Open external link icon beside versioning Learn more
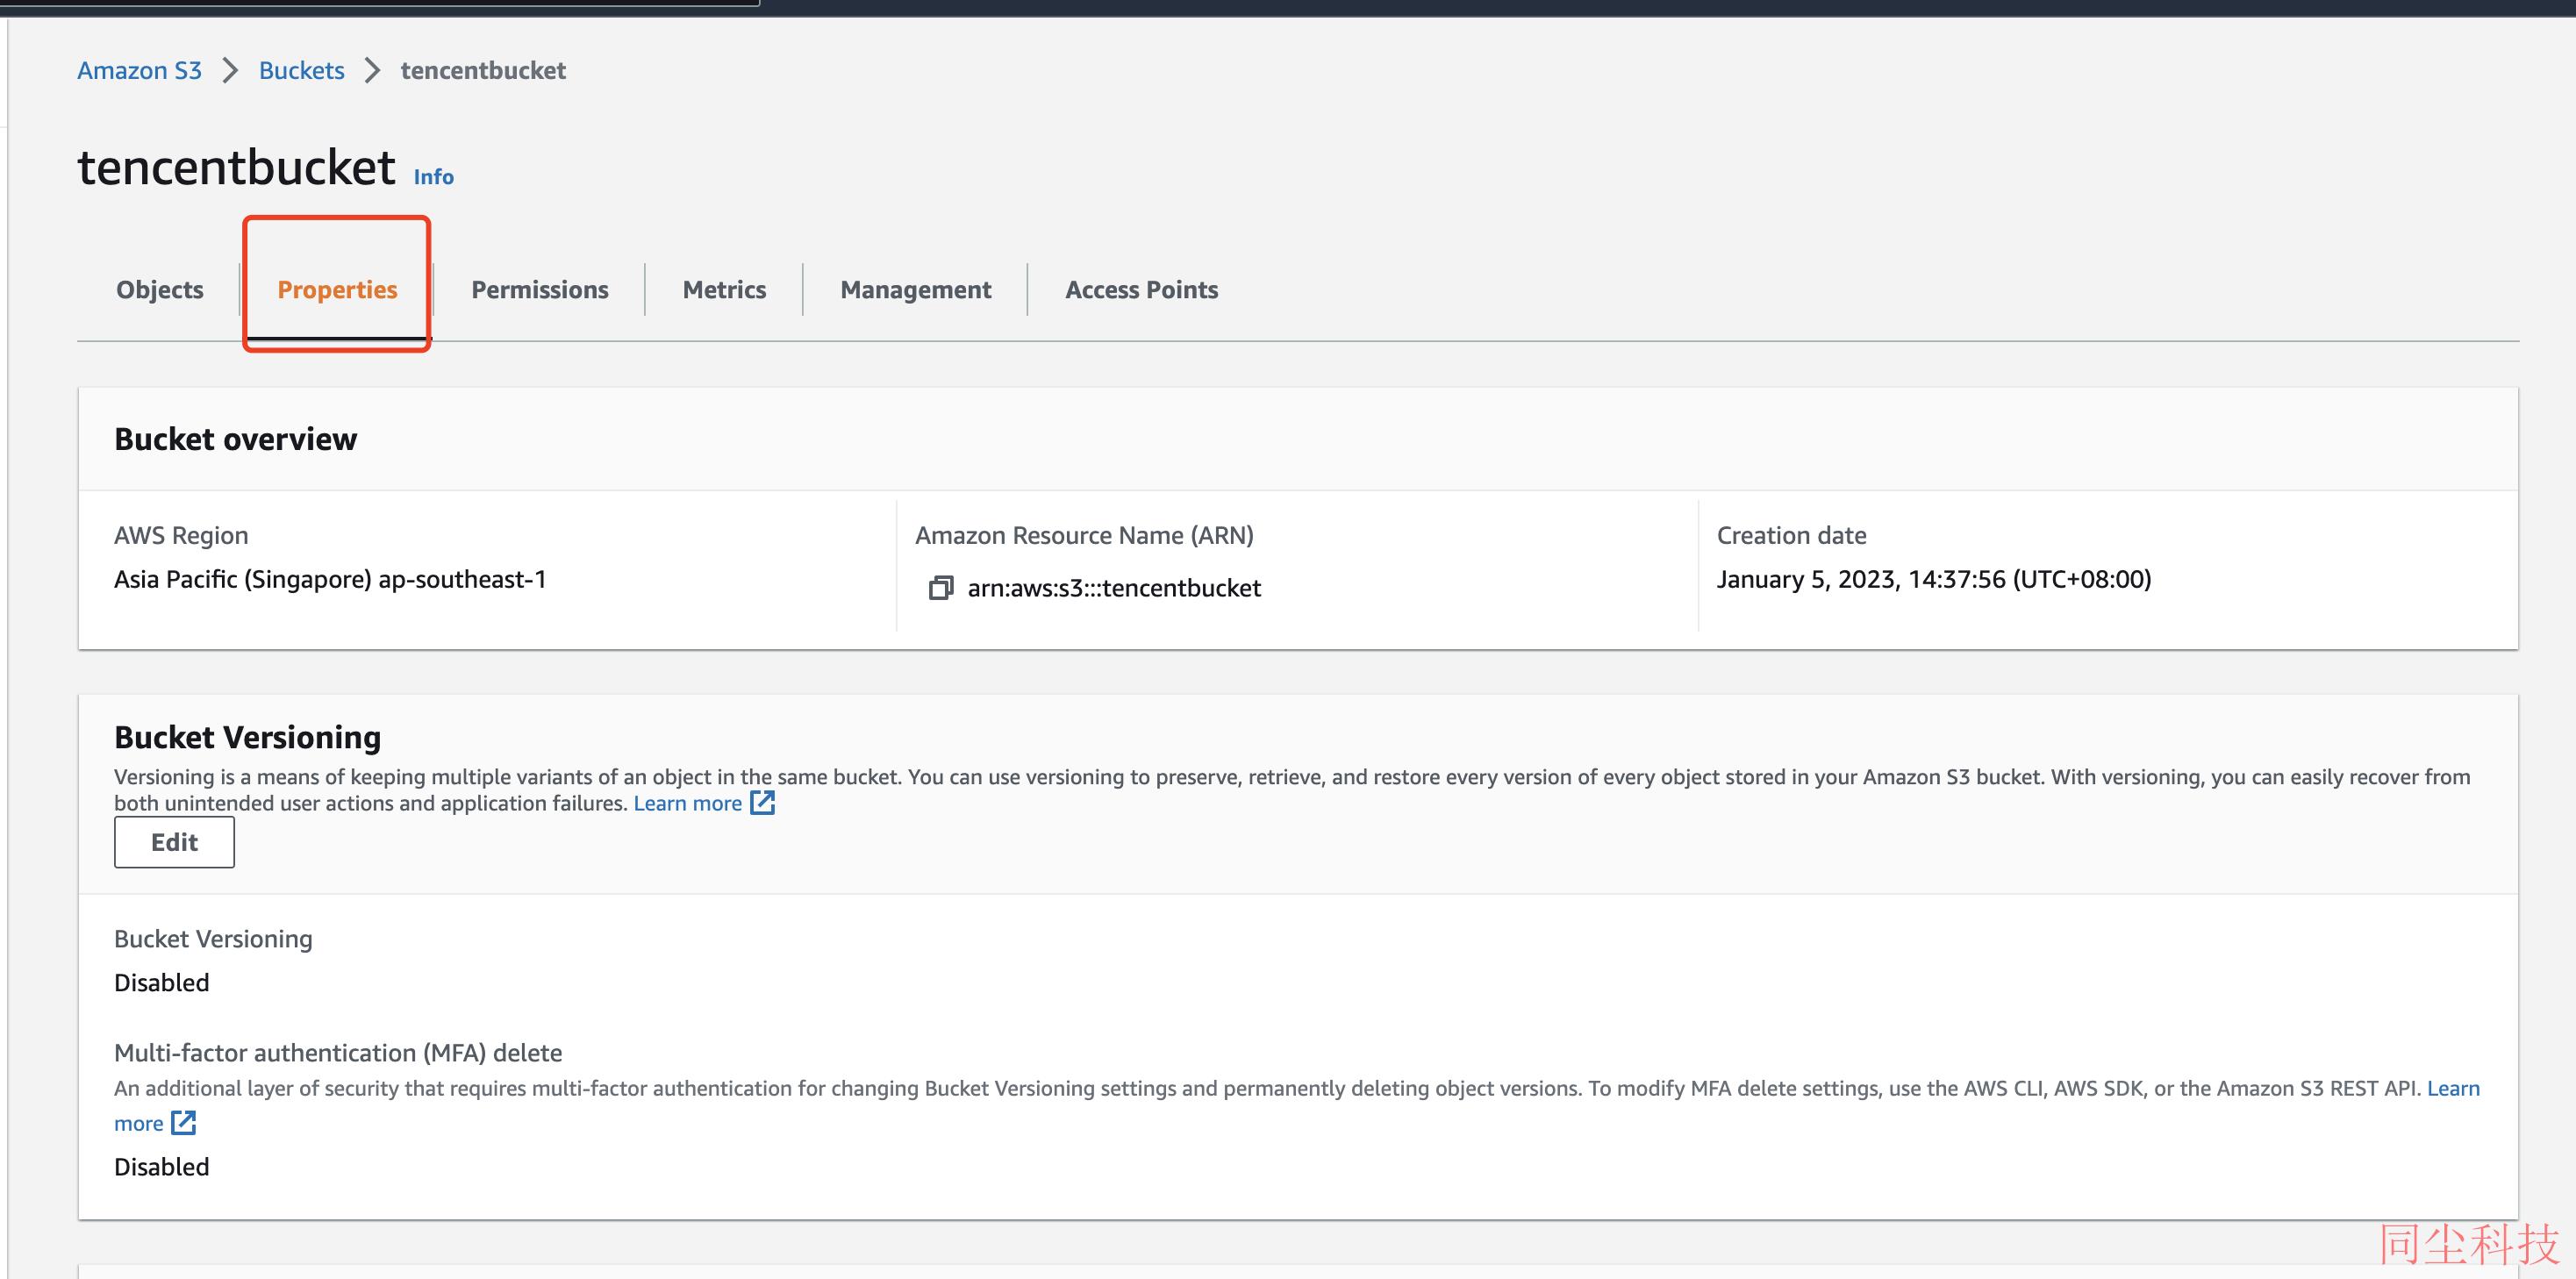The image size is (2576, 1279). [763, 803]
